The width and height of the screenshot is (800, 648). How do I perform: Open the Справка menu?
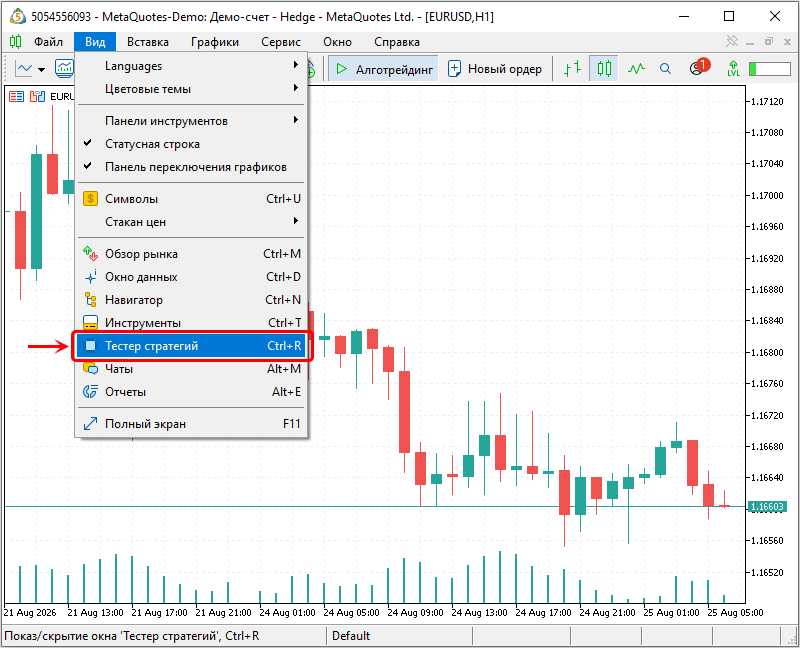397,42
